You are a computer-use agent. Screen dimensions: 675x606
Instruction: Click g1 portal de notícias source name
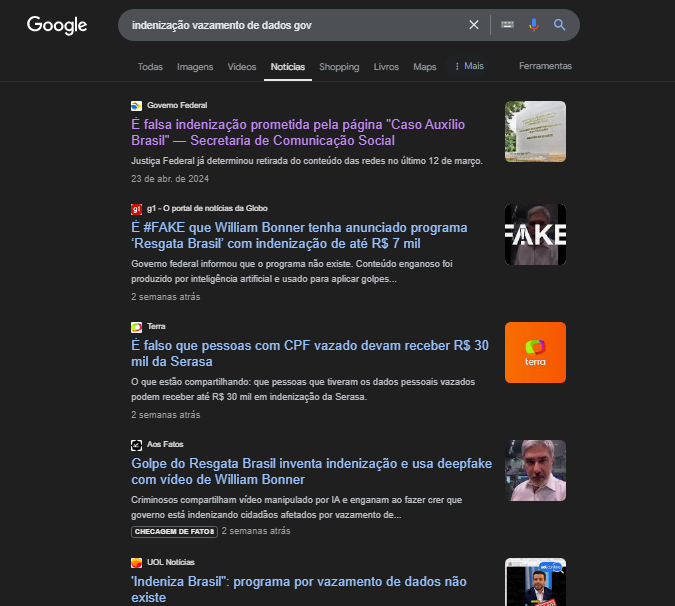click(207, 208)
